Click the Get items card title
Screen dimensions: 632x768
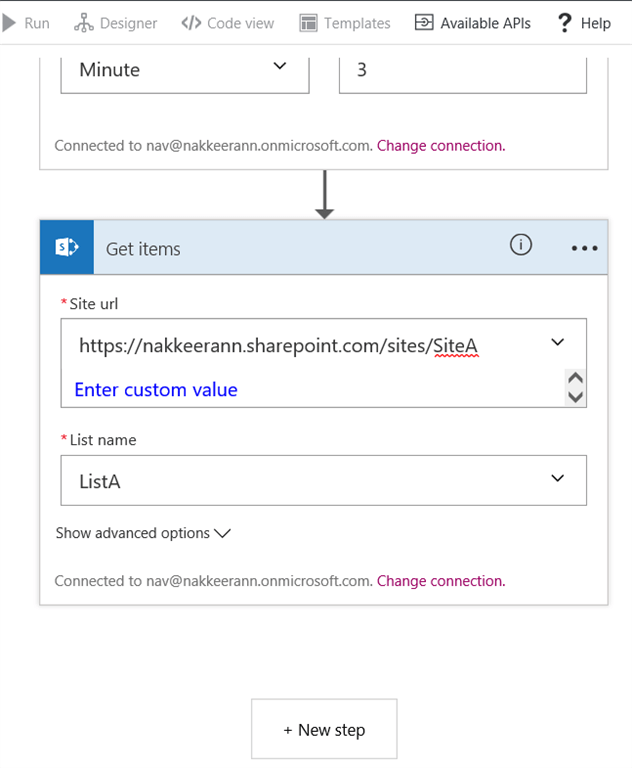(143, 249)
